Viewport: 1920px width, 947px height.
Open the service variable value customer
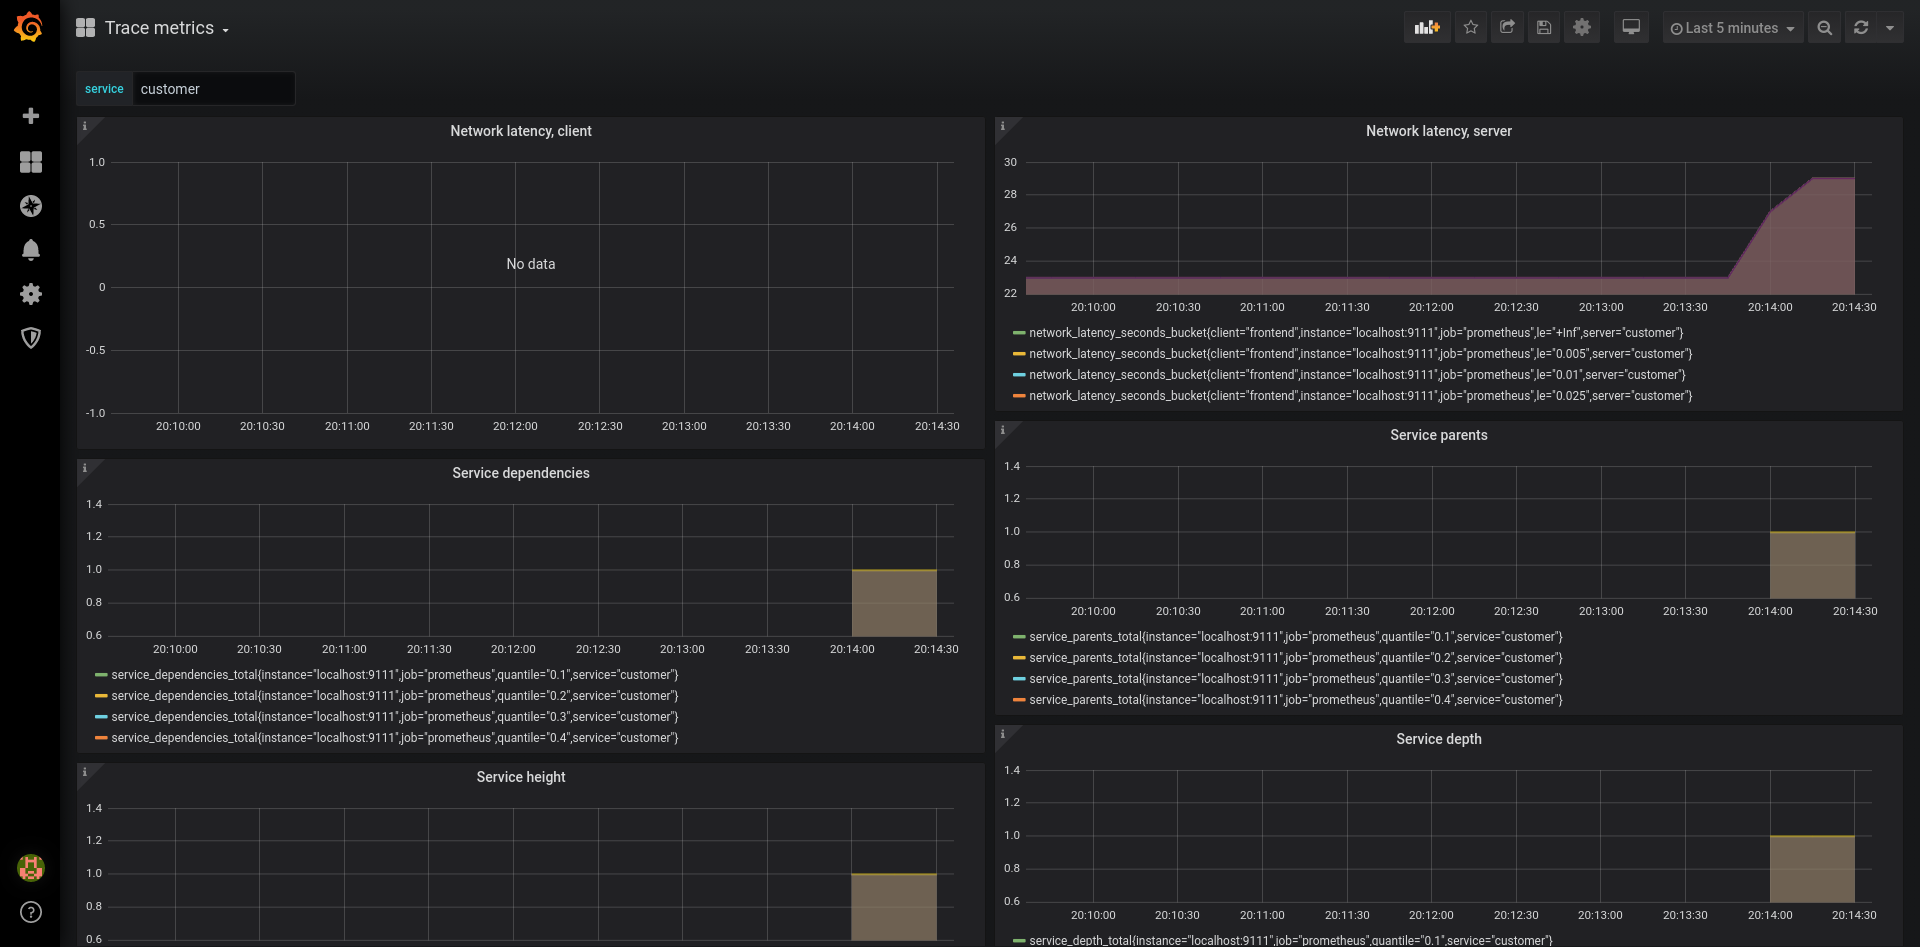pos(214,89)
